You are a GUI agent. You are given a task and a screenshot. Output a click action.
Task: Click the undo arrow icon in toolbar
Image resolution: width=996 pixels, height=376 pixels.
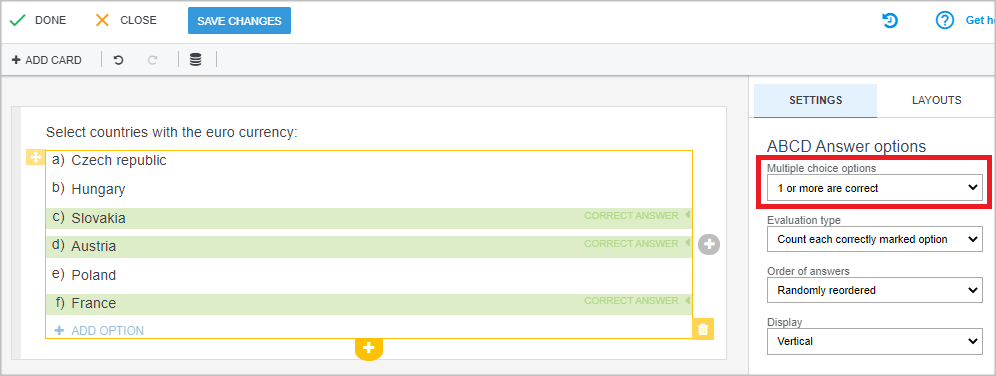coord(118,60)
